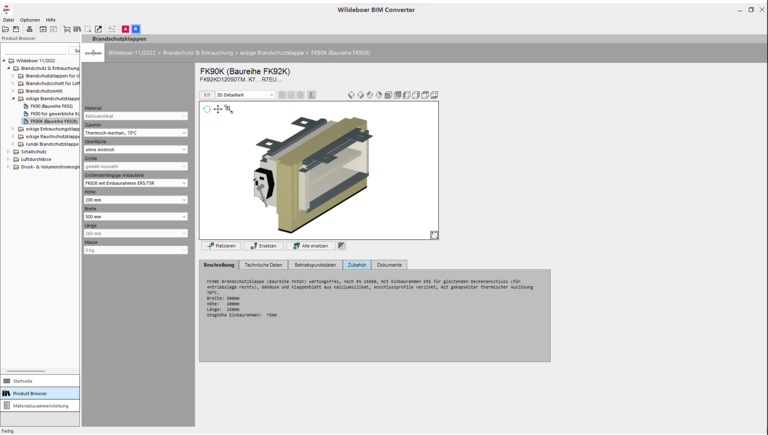Click the second cube face-view icon
Screen dimensions: 768x435
[x=397, y=95]
